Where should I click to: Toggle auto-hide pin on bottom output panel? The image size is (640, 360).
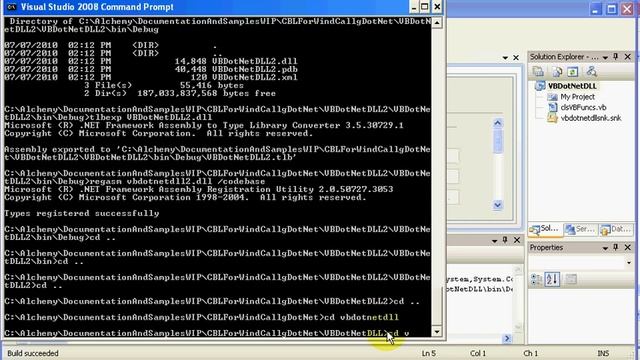505,240
